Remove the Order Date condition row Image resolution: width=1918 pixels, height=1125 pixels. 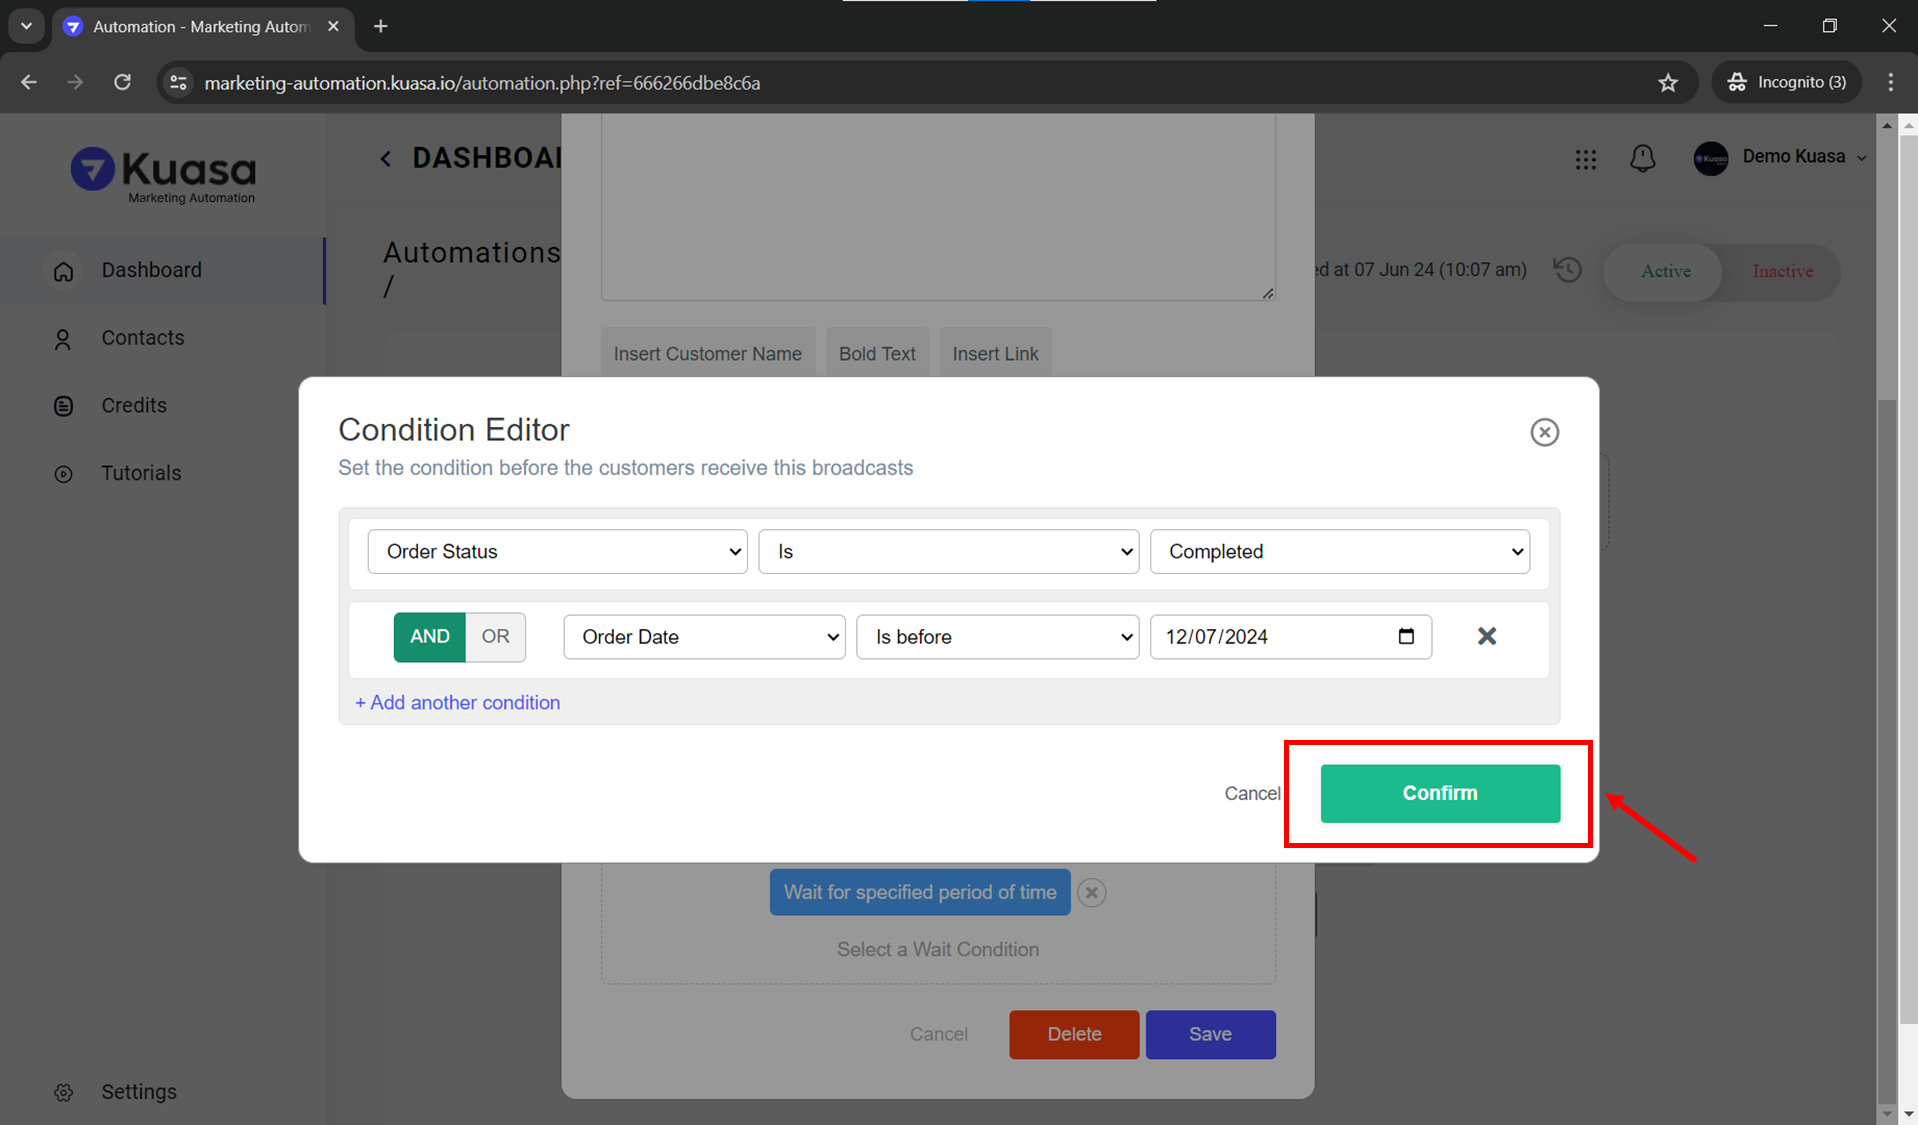click(1486, 637)
